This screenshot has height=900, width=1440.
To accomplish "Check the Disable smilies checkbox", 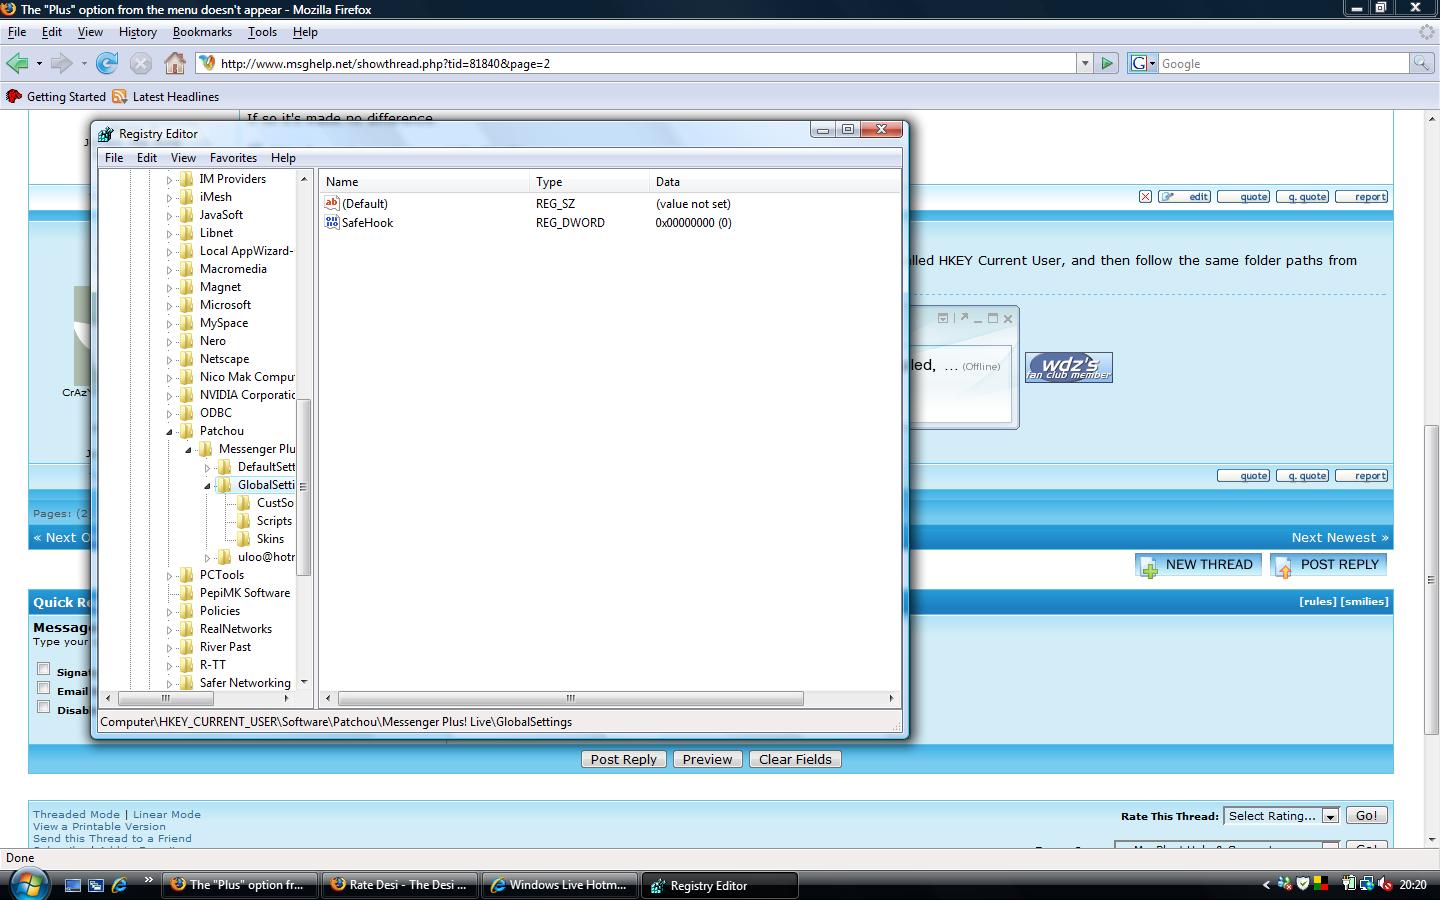I will click(43, 707).
